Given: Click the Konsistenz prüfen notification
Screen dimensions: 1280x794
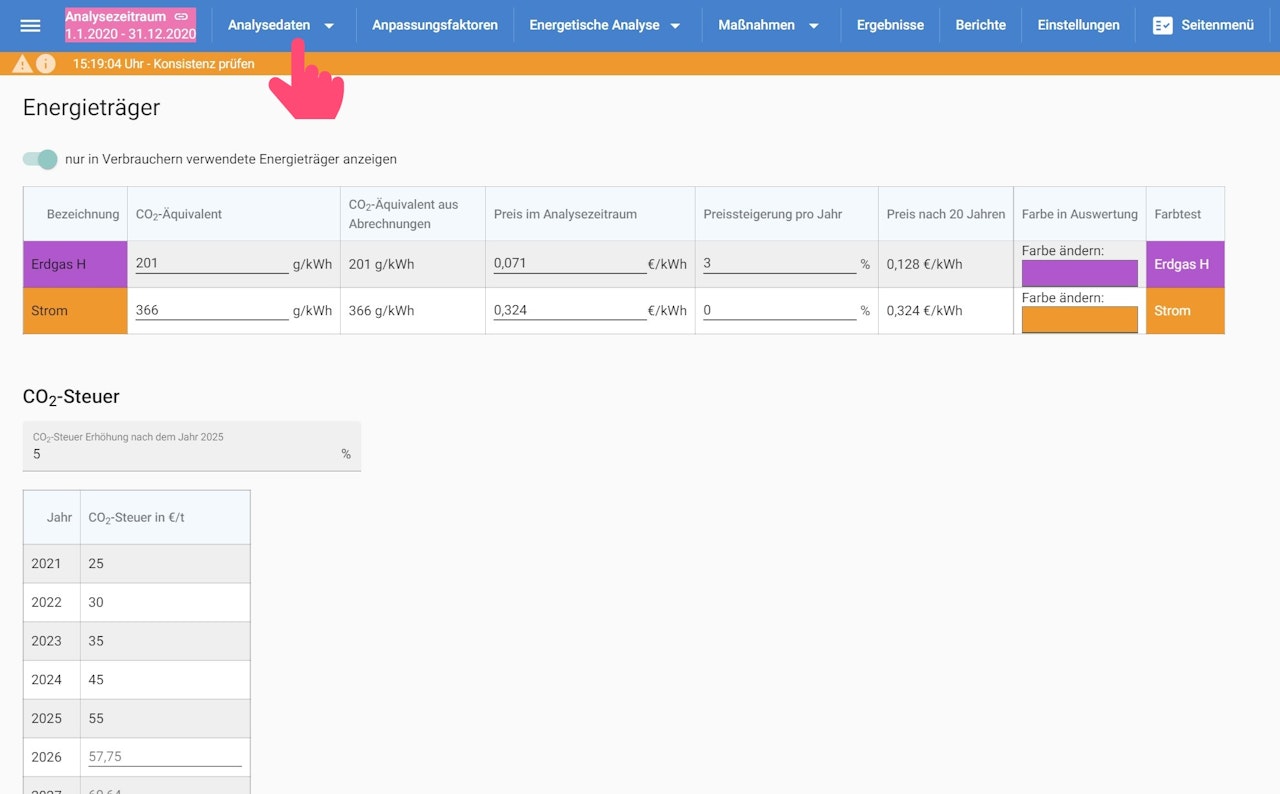Looking at the screenshot, I should click(x=163, y=64).
